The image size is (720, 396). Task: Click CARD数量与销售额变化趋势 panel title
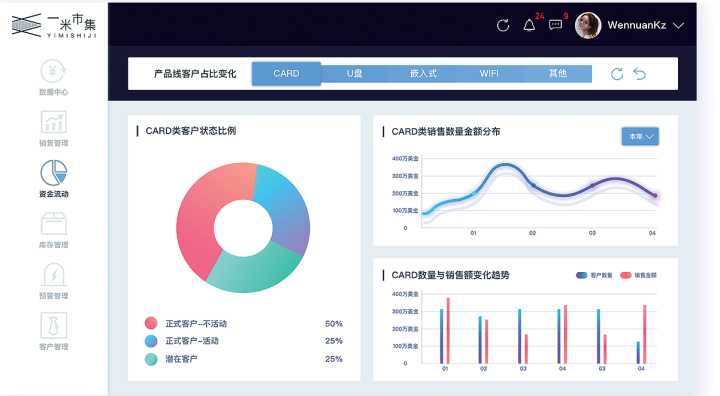450,275
